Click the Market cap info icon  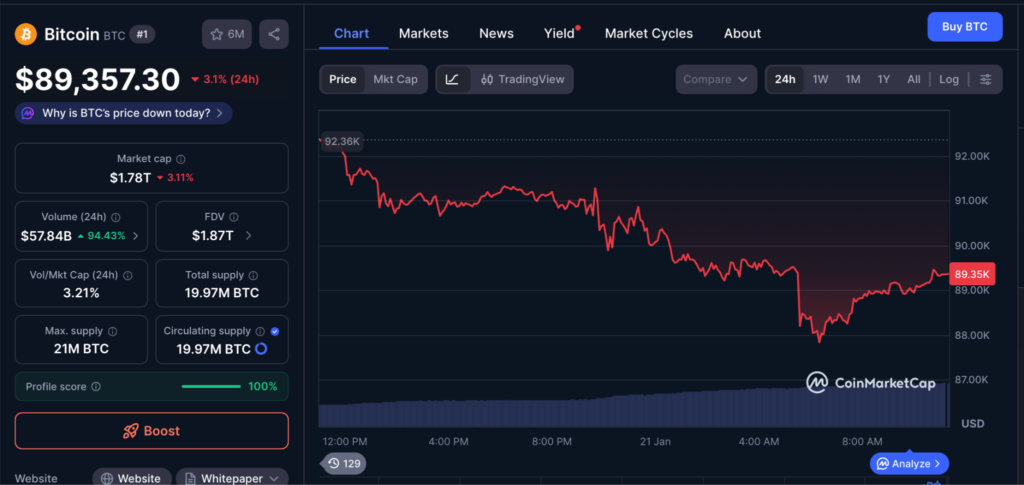[x=181, y=159]
